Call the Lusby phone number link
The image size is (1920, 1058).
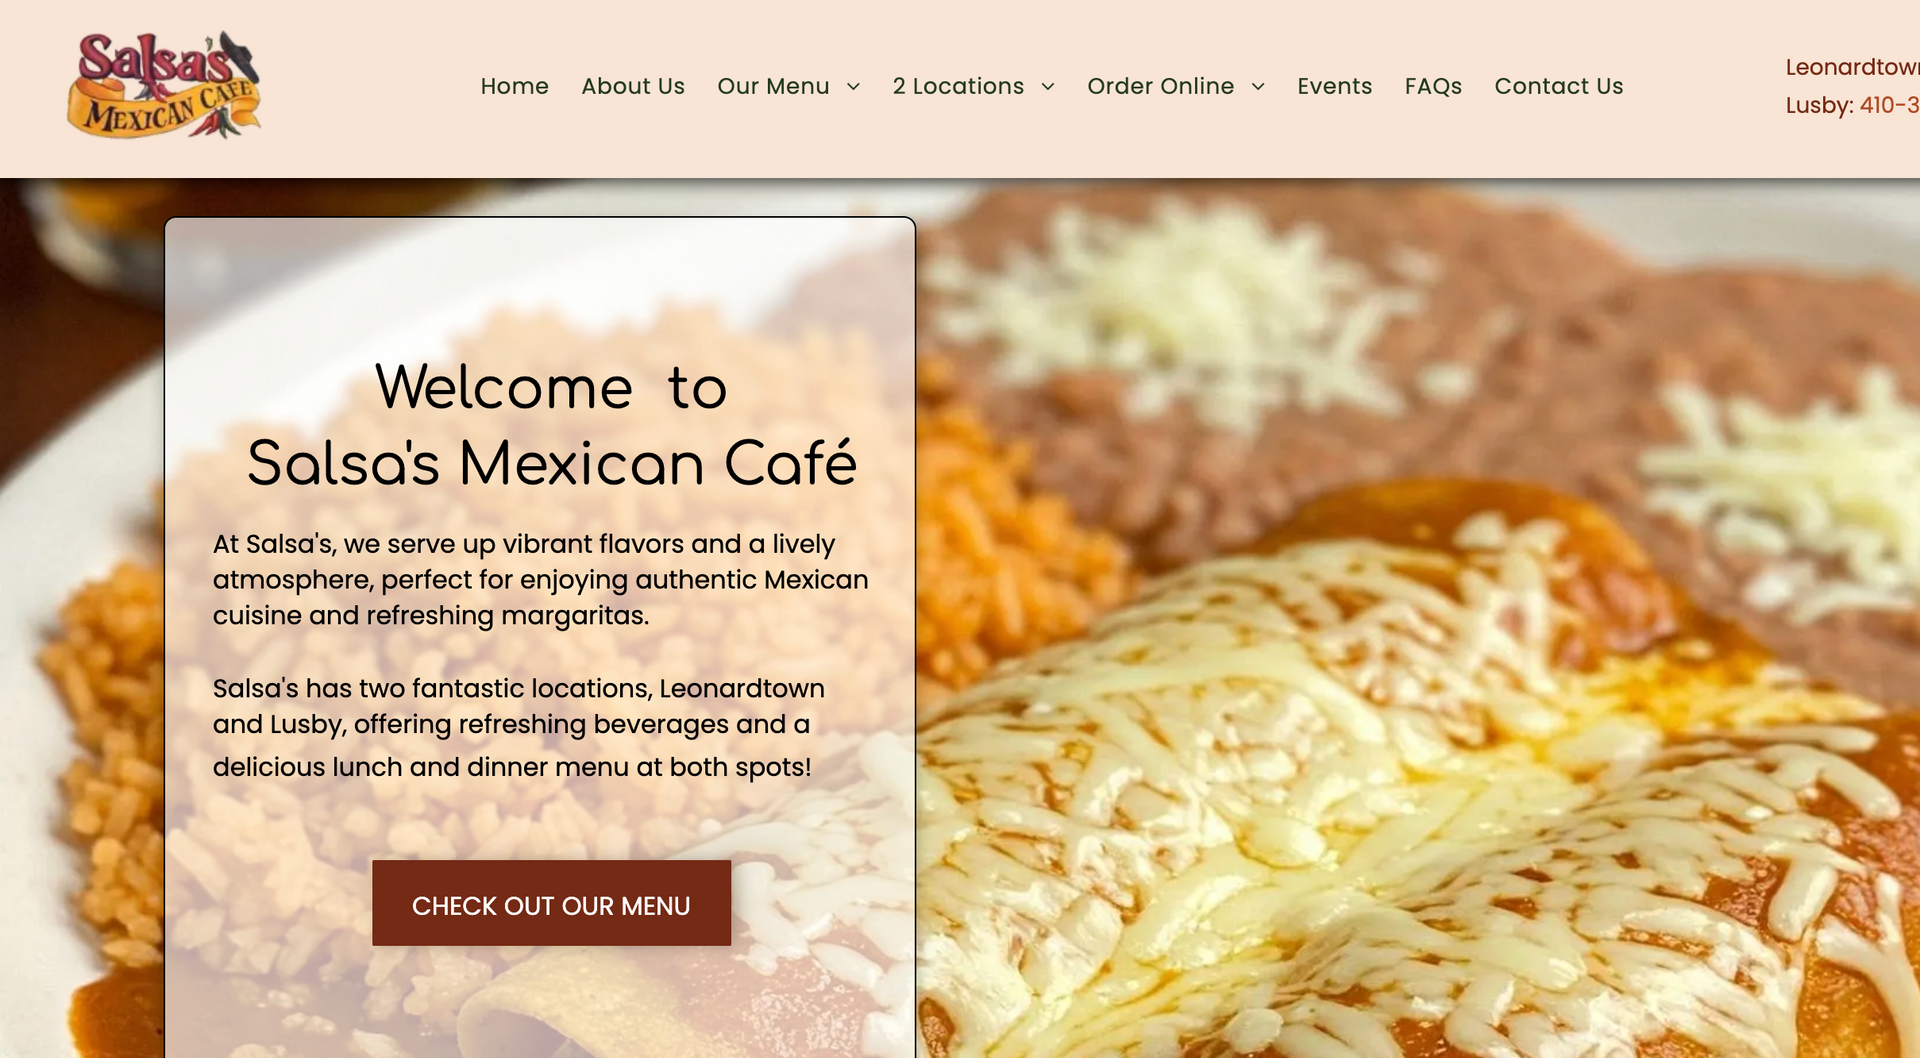pos(1889,105)
